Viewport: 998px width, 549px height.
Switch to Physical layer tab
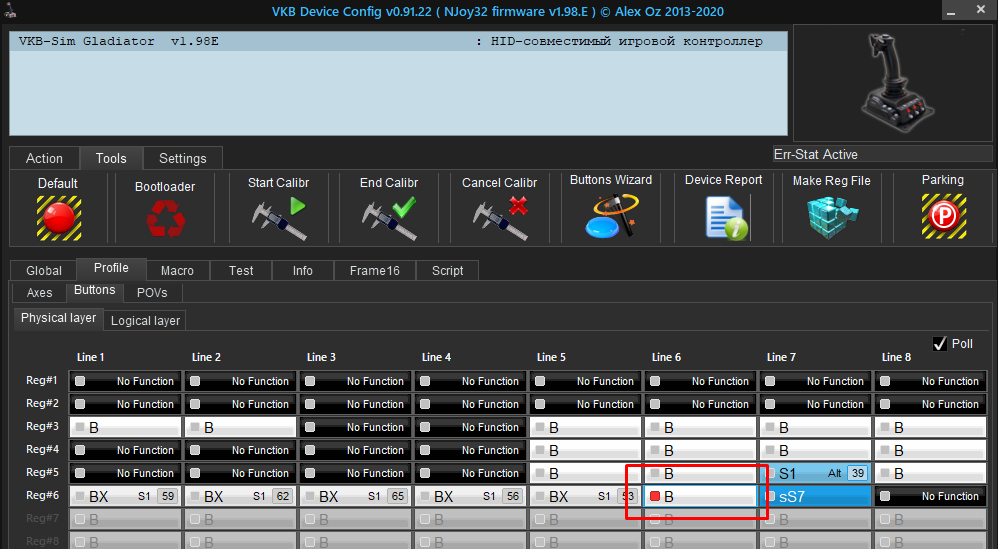click(58, 318)
